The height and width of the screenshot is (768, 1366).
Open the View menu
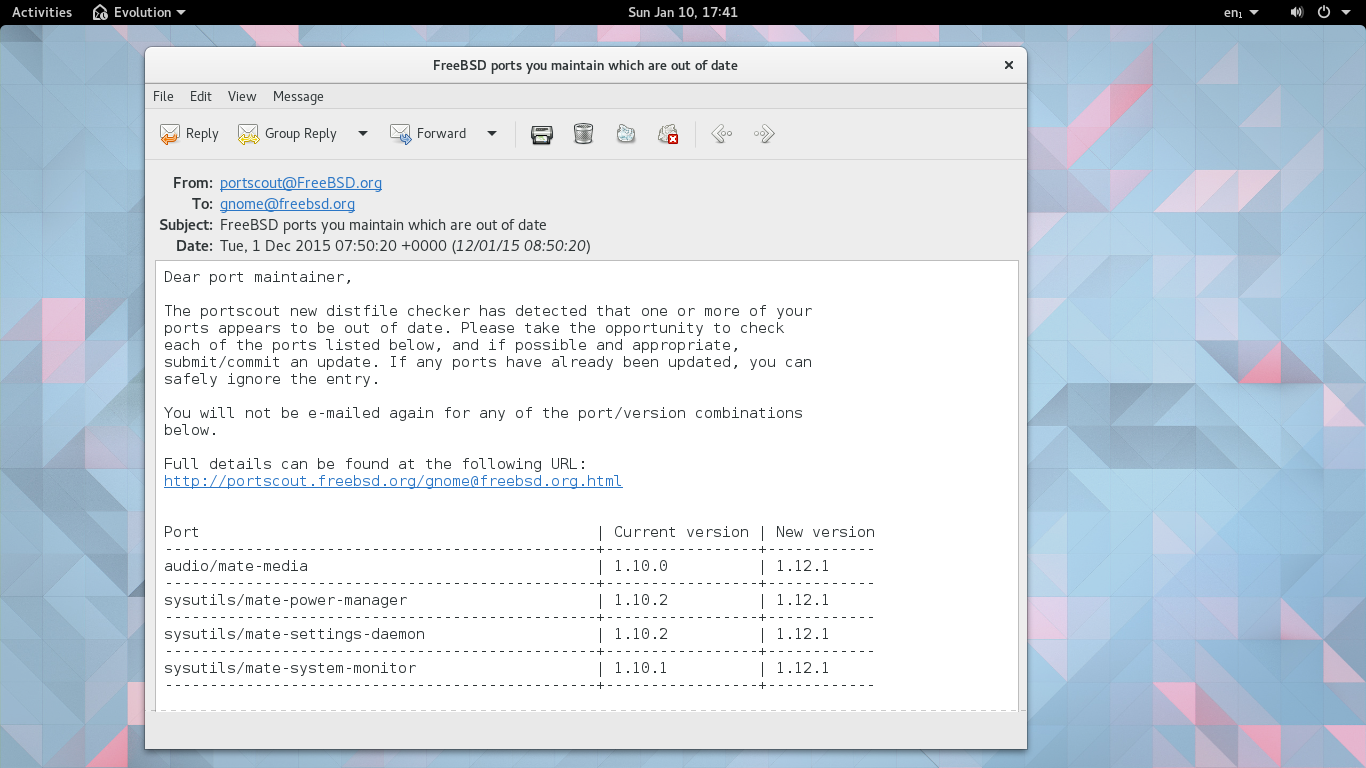[x=242, y=96]
